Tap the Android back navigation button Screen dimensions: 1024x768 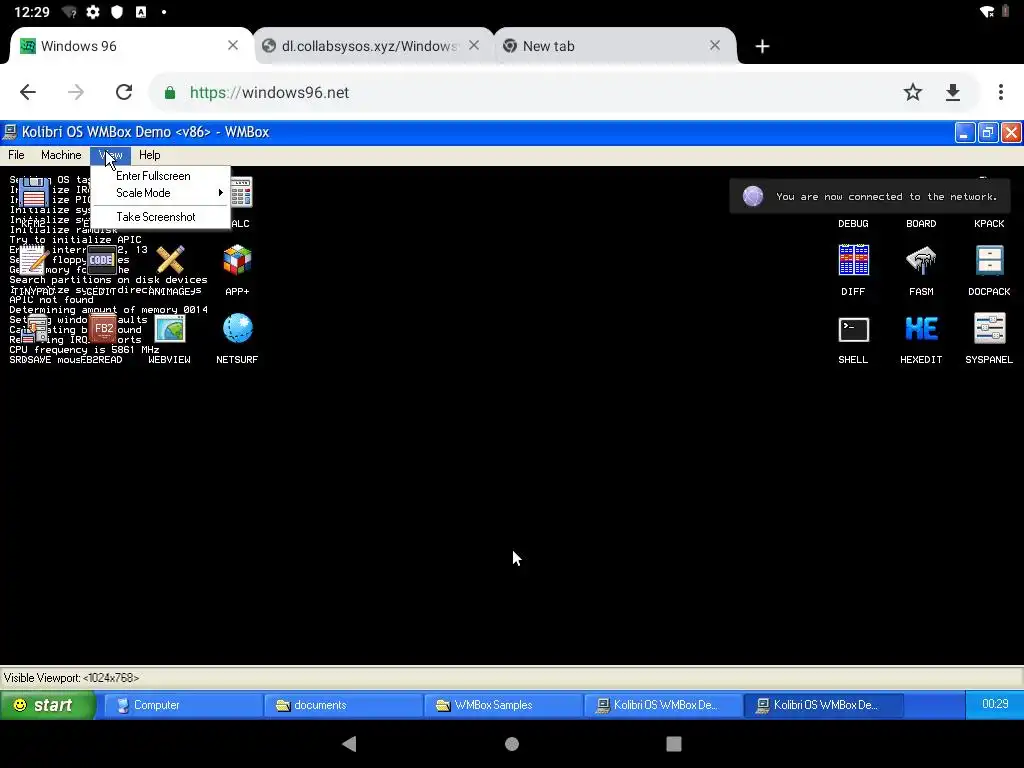349,744
